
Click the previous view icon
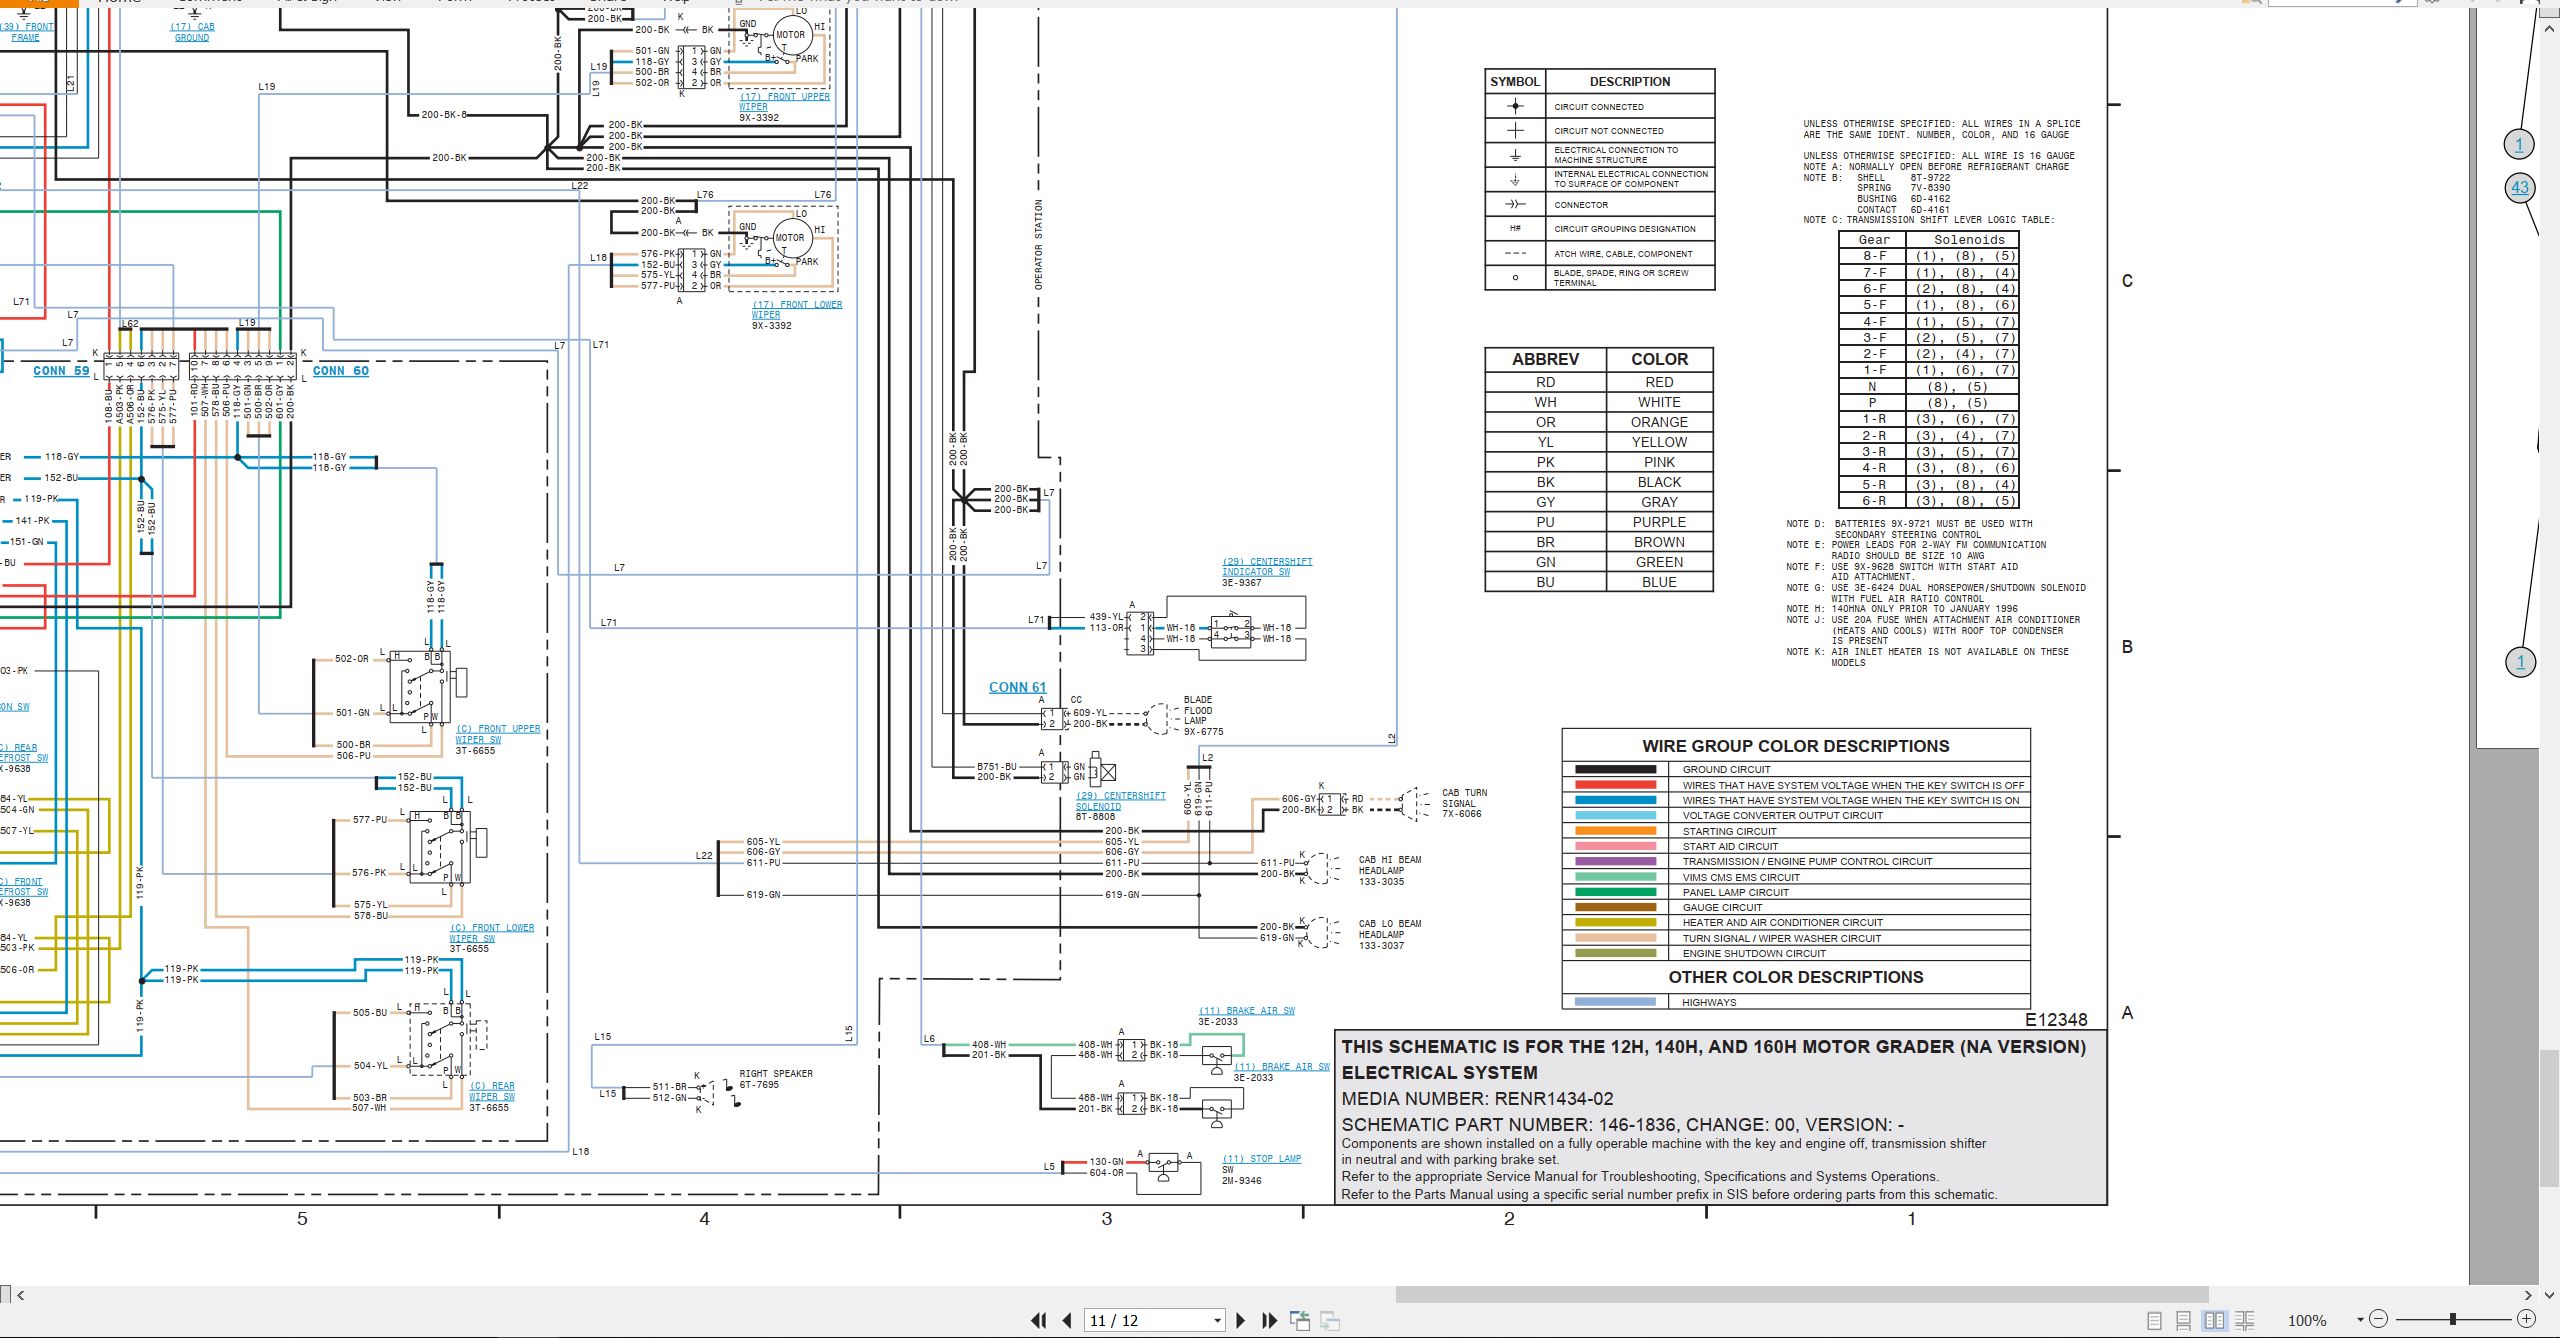(1300, 1320)
